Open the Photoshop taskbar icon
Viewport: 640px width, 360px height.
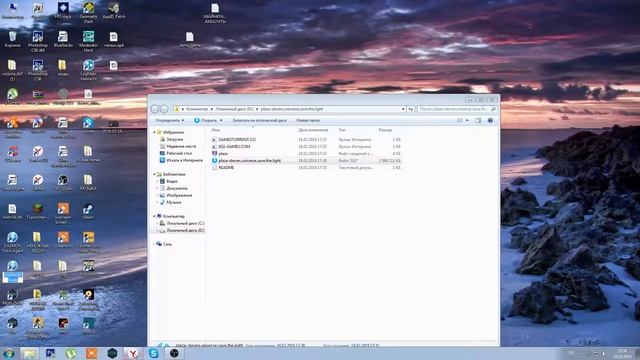pos(51,353)
